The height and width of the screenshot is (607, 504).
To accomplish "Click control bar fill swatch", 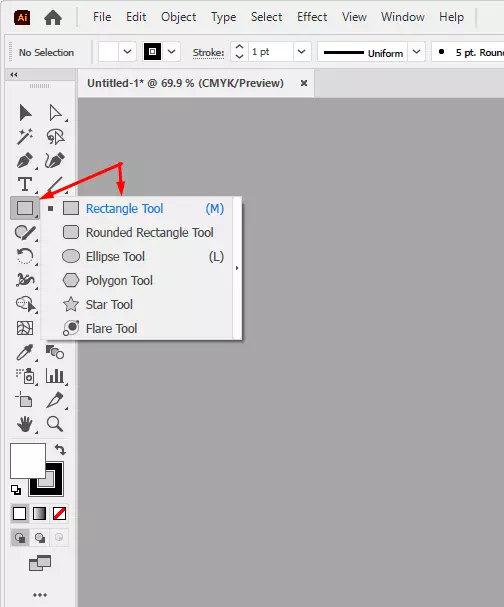I will (108, 52).
